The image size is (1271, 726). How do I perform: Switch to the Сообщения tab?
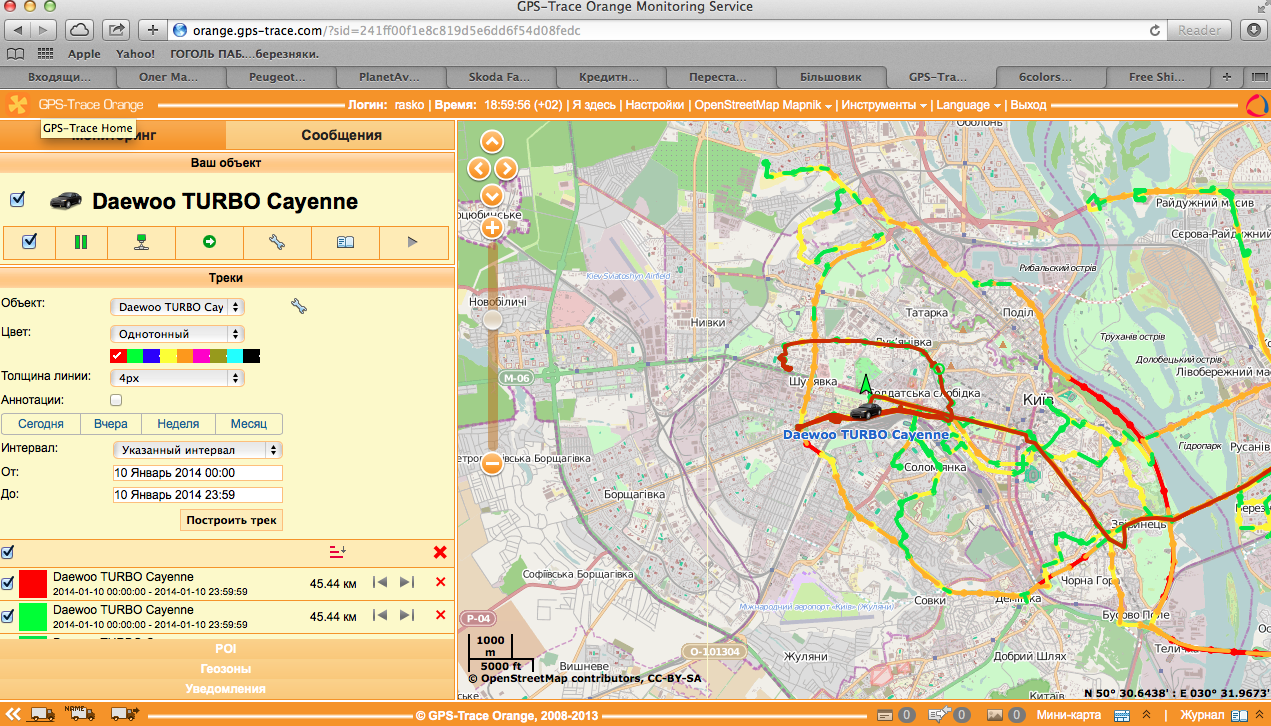pos(341,135)
